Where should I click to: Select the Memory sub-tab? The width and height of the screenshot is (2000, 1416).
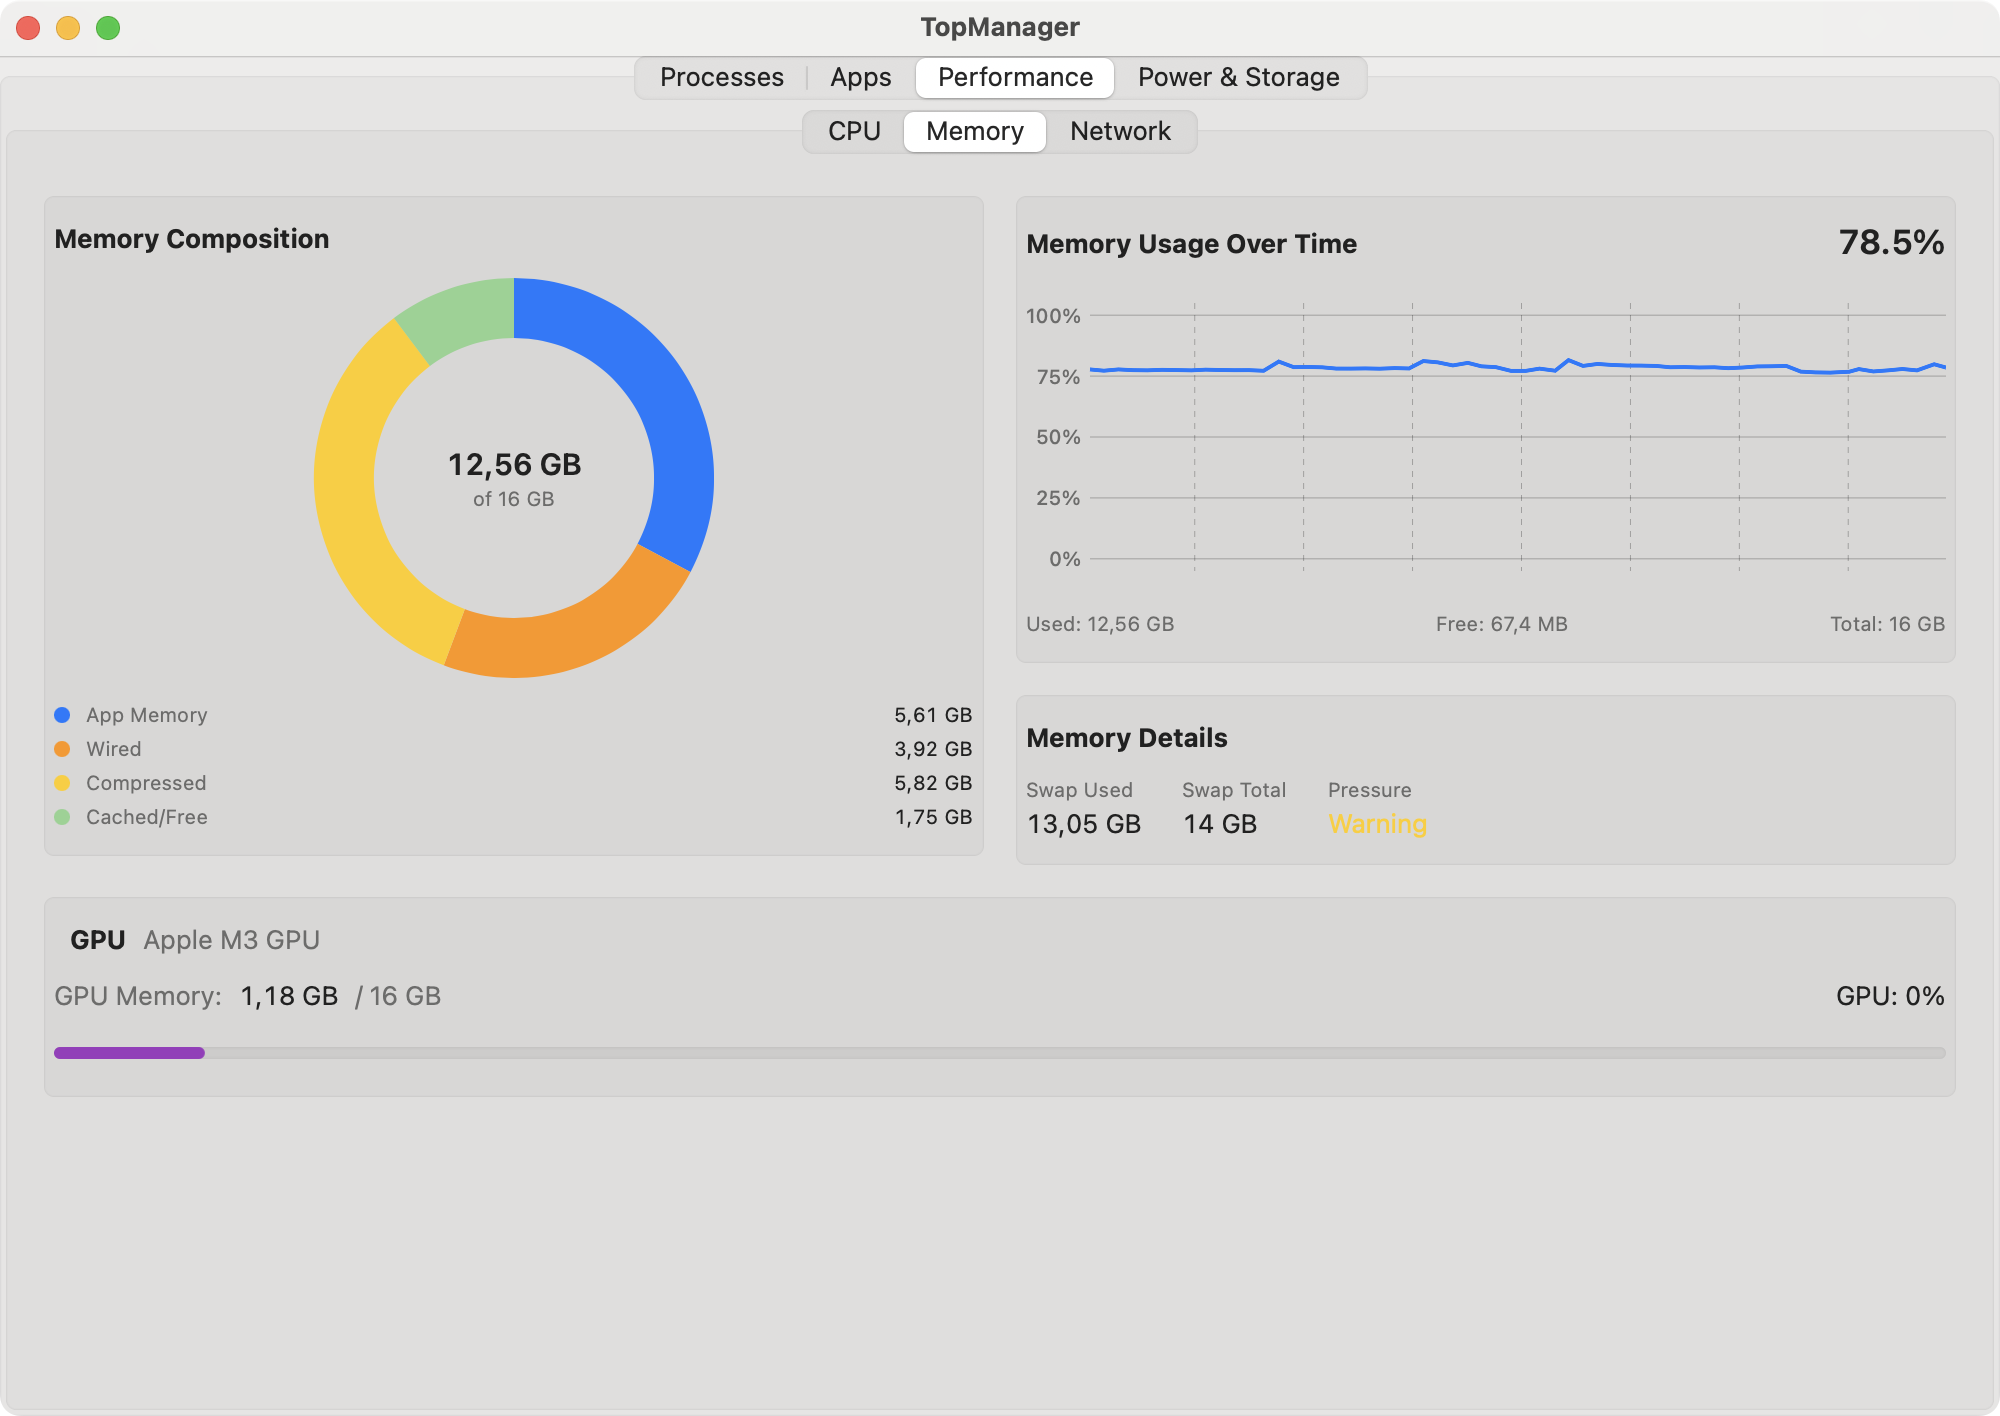(974, 131)
